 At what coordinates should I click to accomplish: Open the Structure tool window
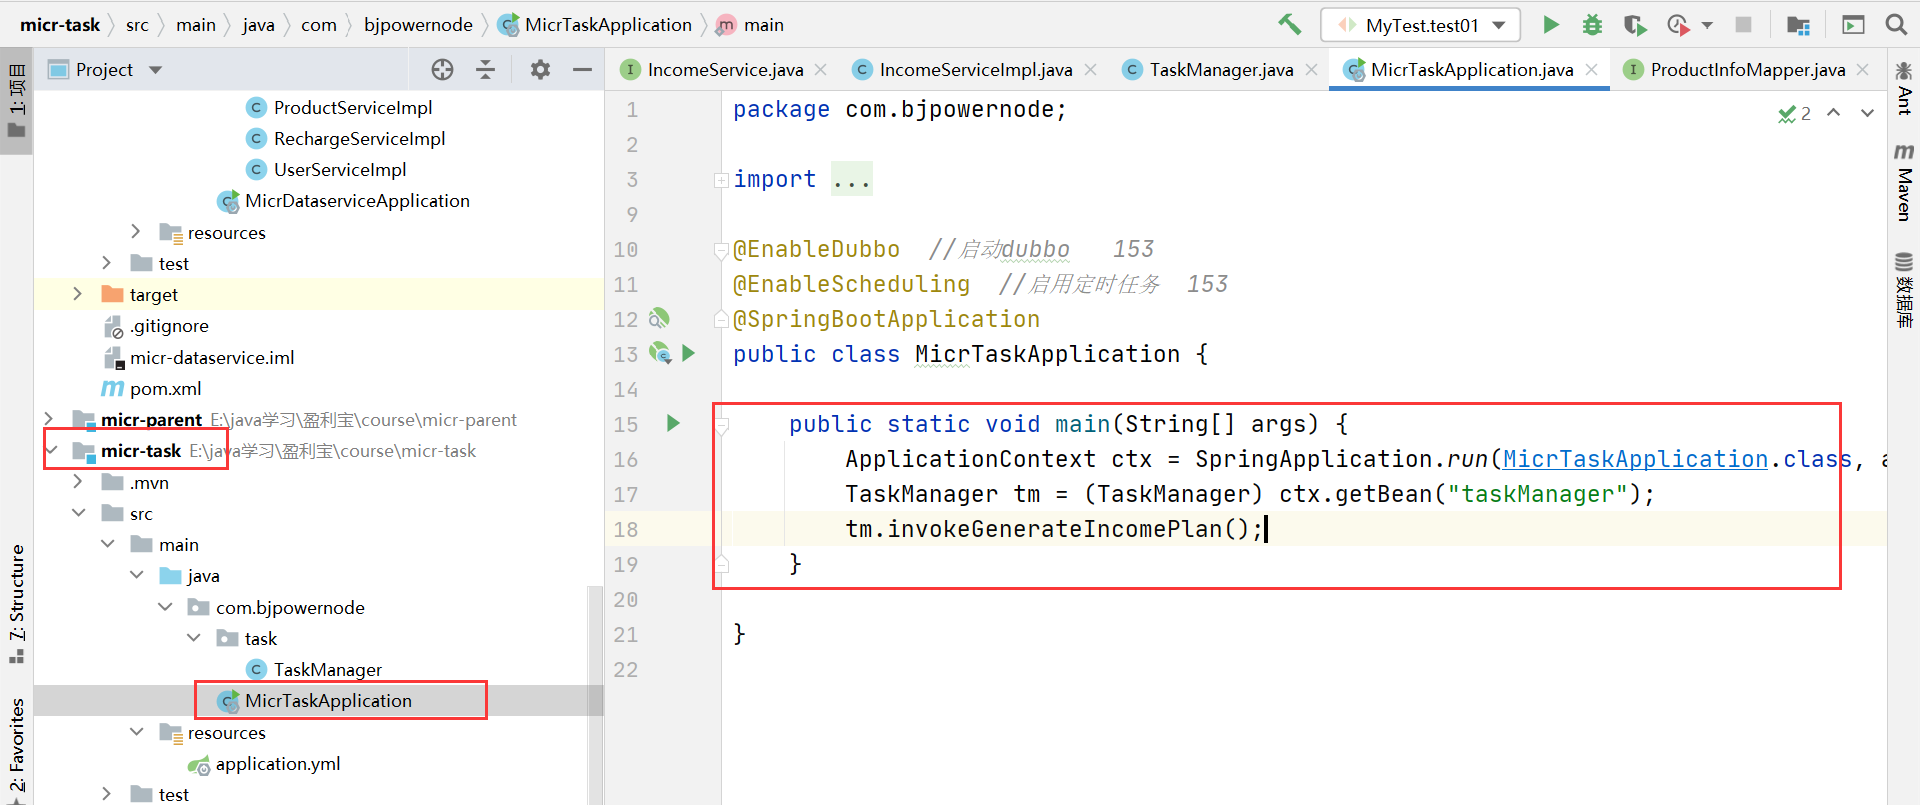pyautogui.click(x=16, y=603)
